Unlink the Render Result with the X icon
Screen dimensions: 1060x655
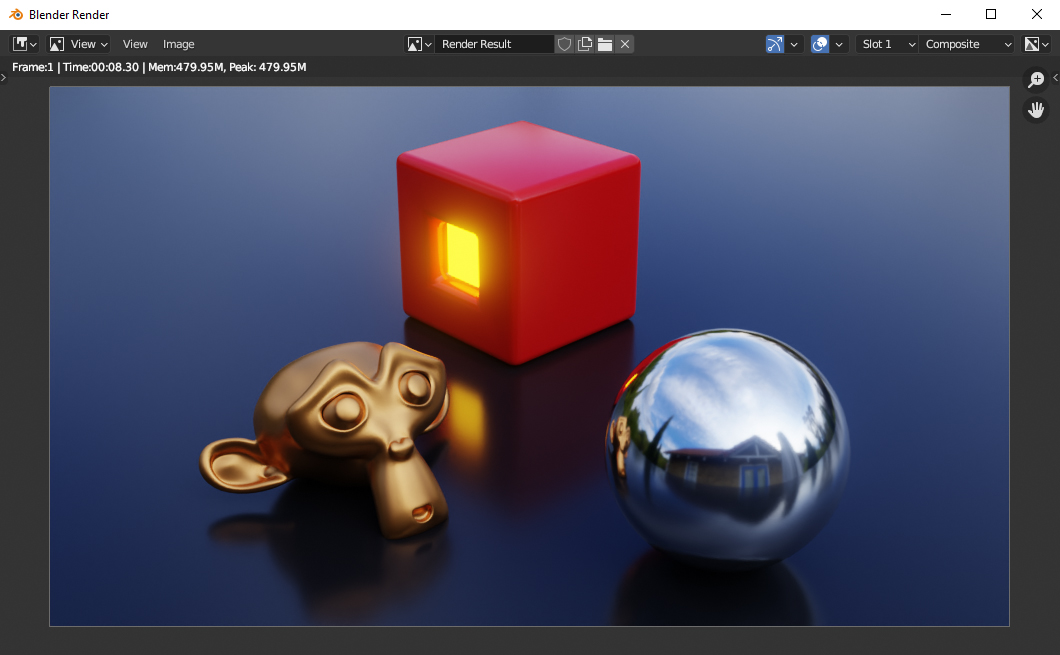coord(624,44)
